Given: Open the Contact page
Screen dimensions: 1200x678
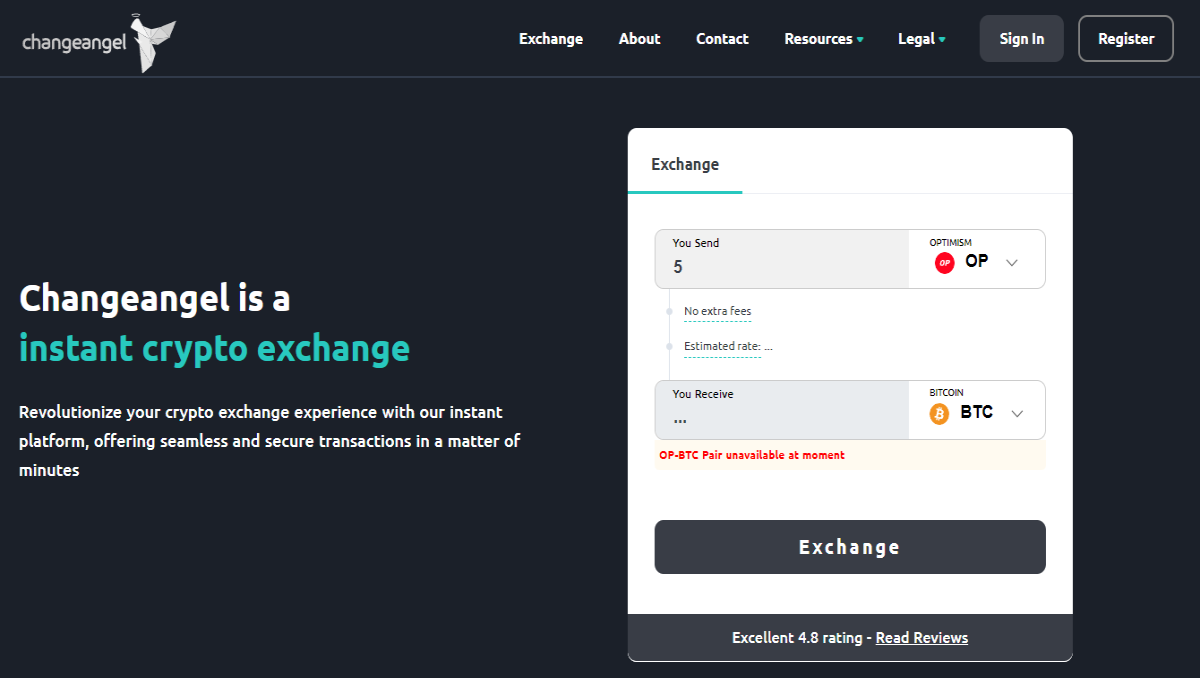Looking at the screenshot, I should (722, 39).
